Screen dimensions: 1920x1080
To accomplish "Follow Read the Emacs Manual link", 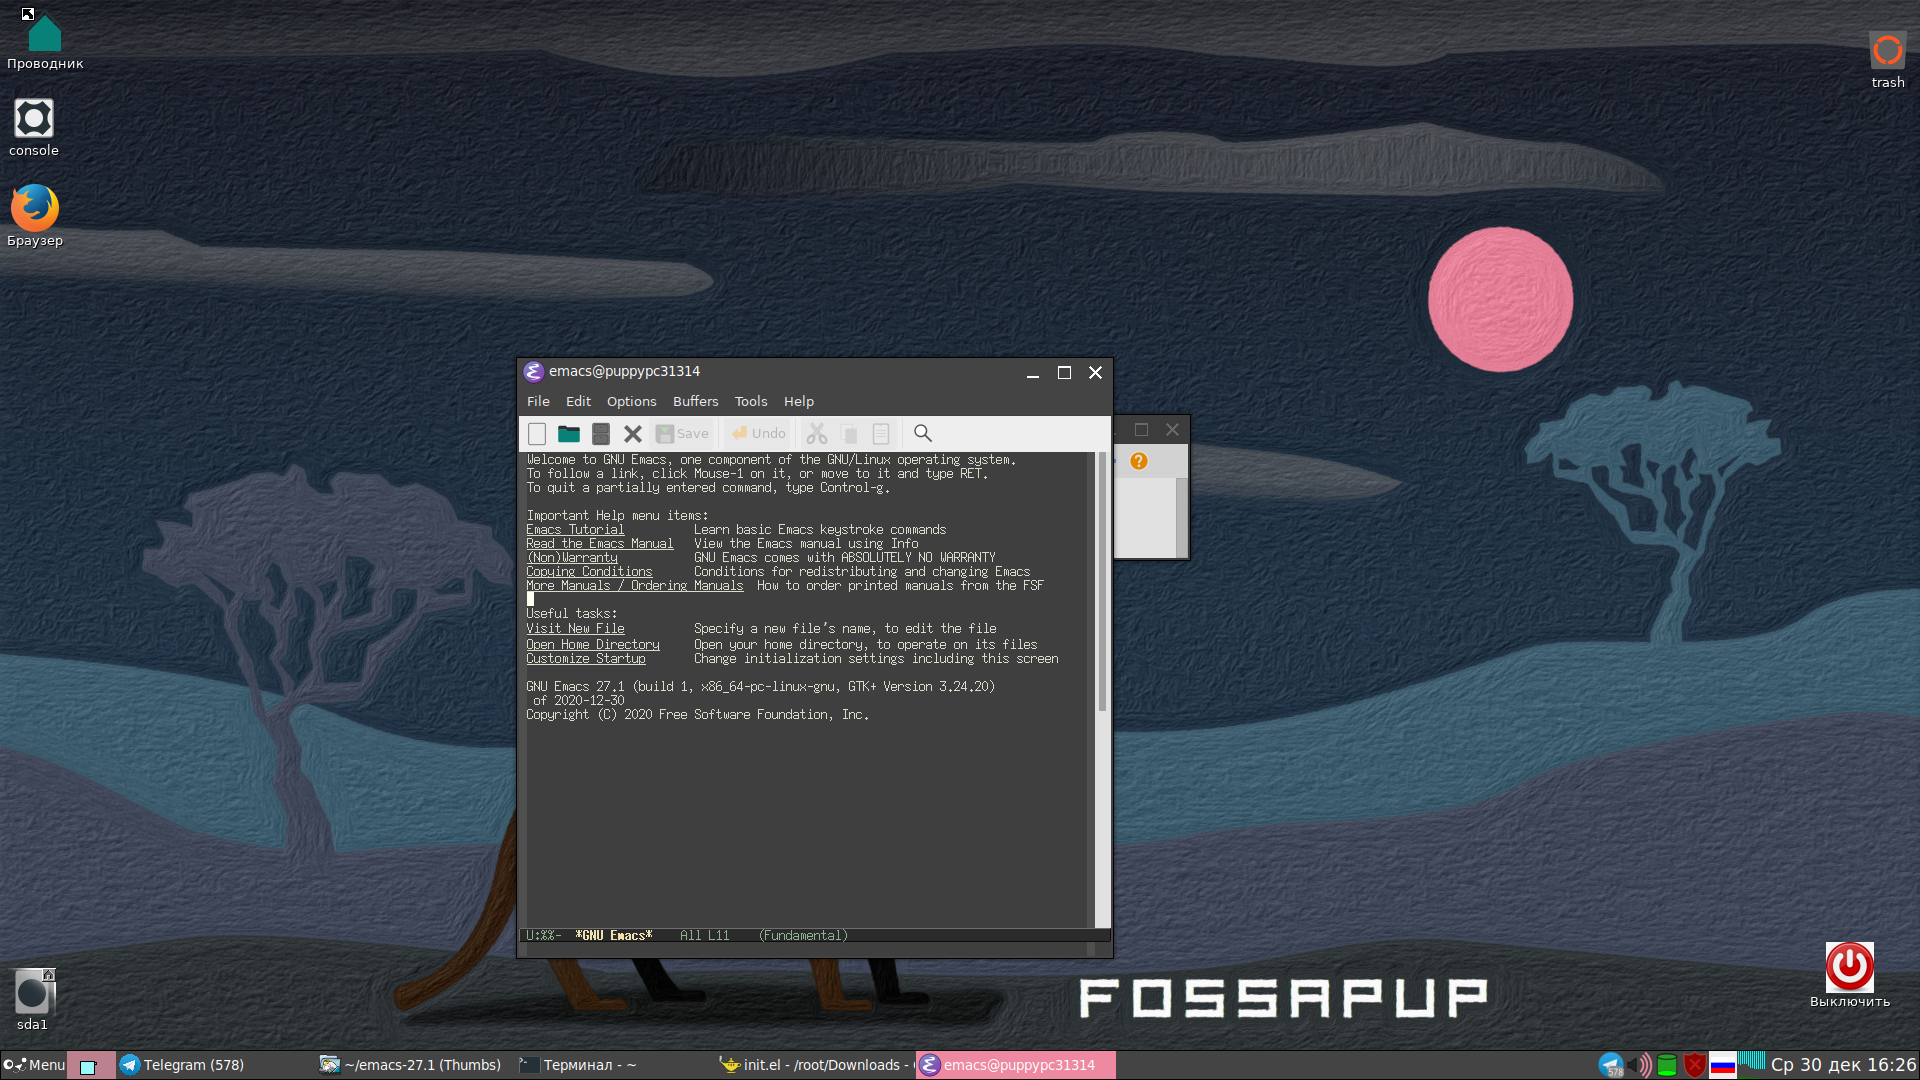I will point(600,544).
